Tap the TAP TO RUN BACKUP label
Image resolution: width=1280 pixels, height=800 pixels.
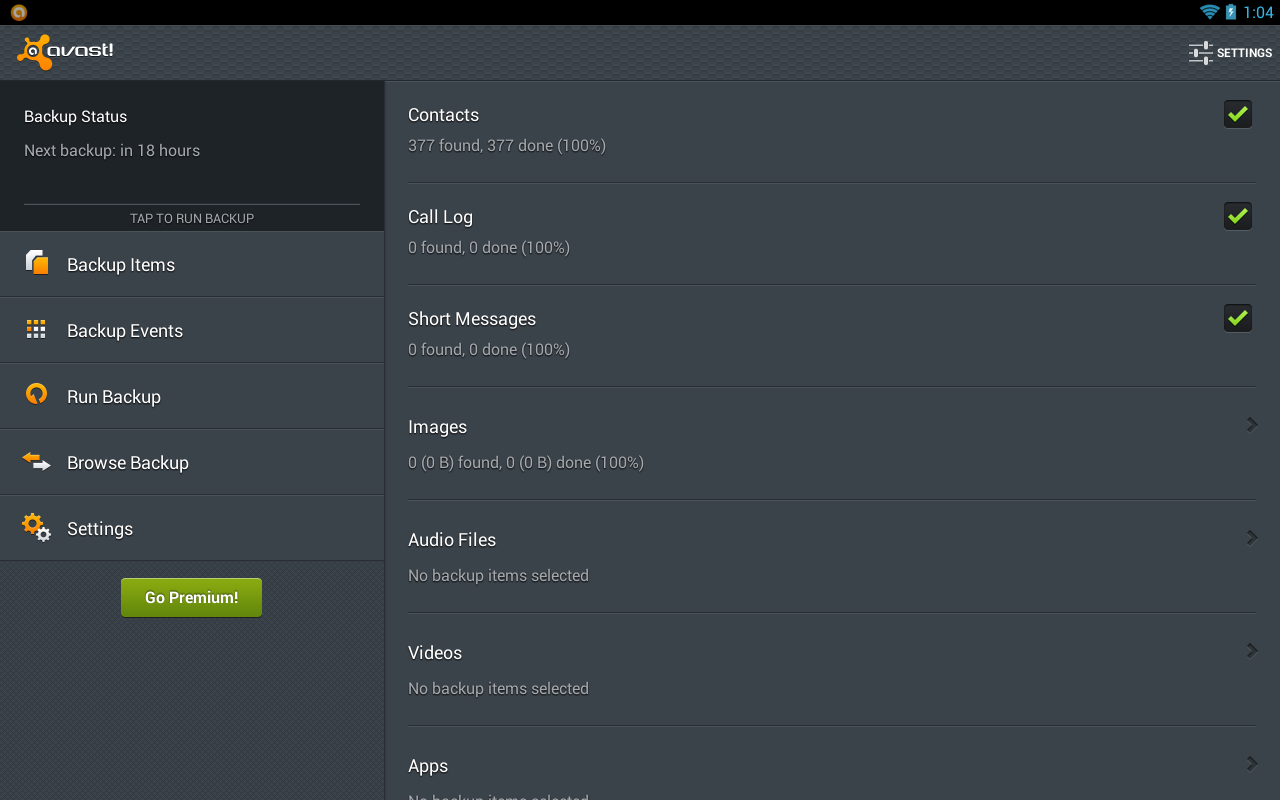pyautogui.click(x=192, y=218)
